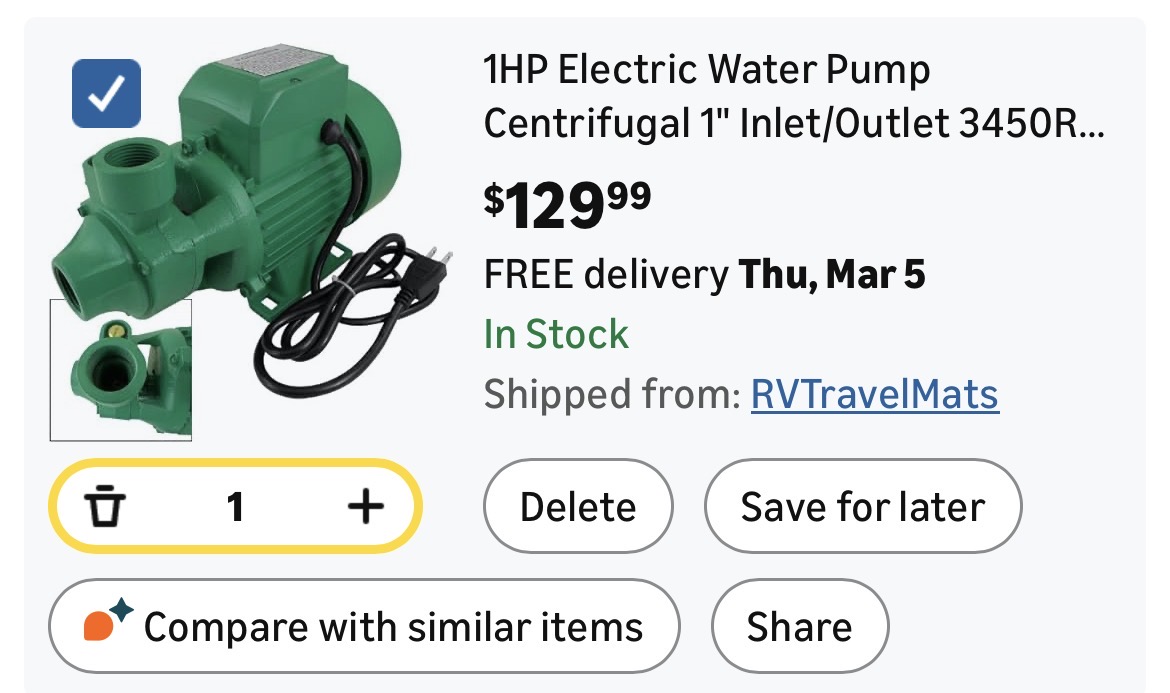
Task: Click the green In Stock status
Action: coord(556,334)
